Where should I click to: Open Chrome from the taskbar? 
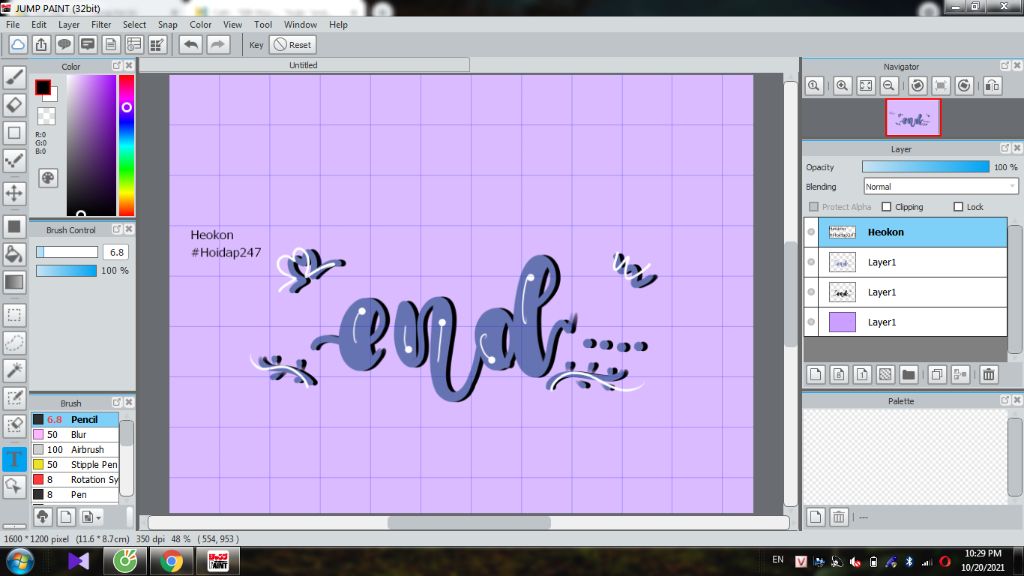pos(171,561)
